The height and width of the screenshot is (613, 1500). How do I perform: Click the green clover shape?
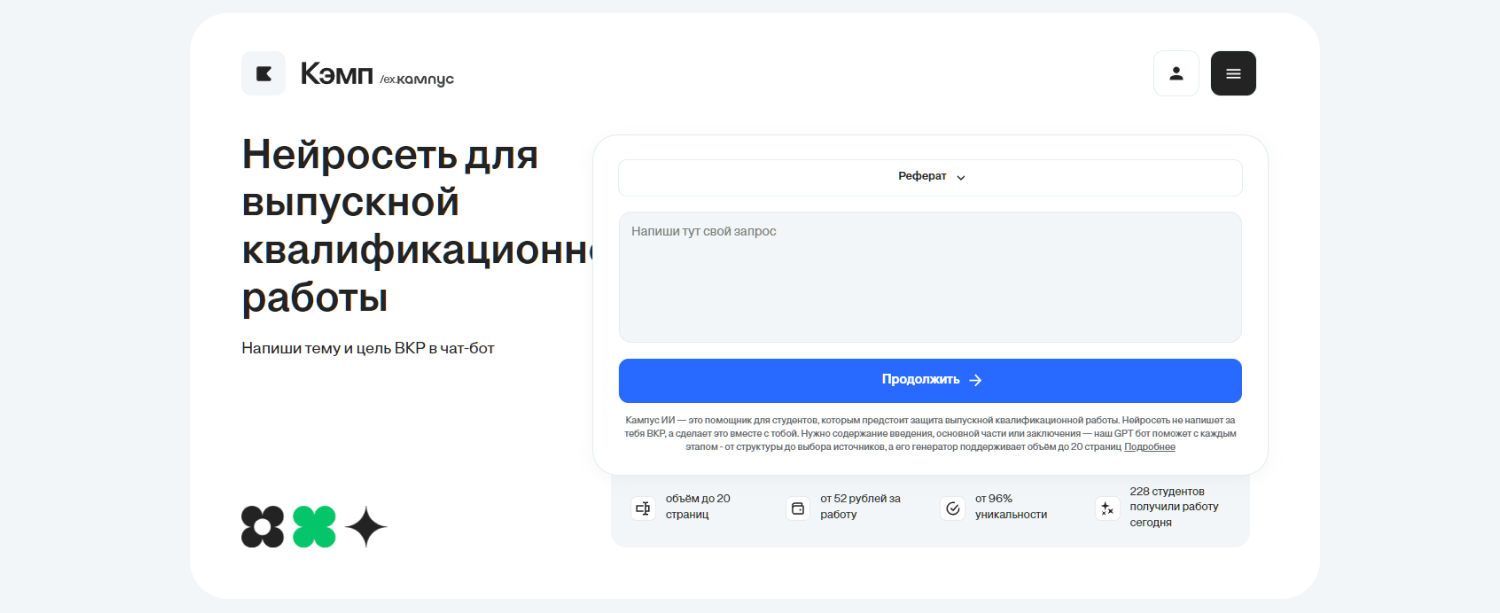(314, 526)
